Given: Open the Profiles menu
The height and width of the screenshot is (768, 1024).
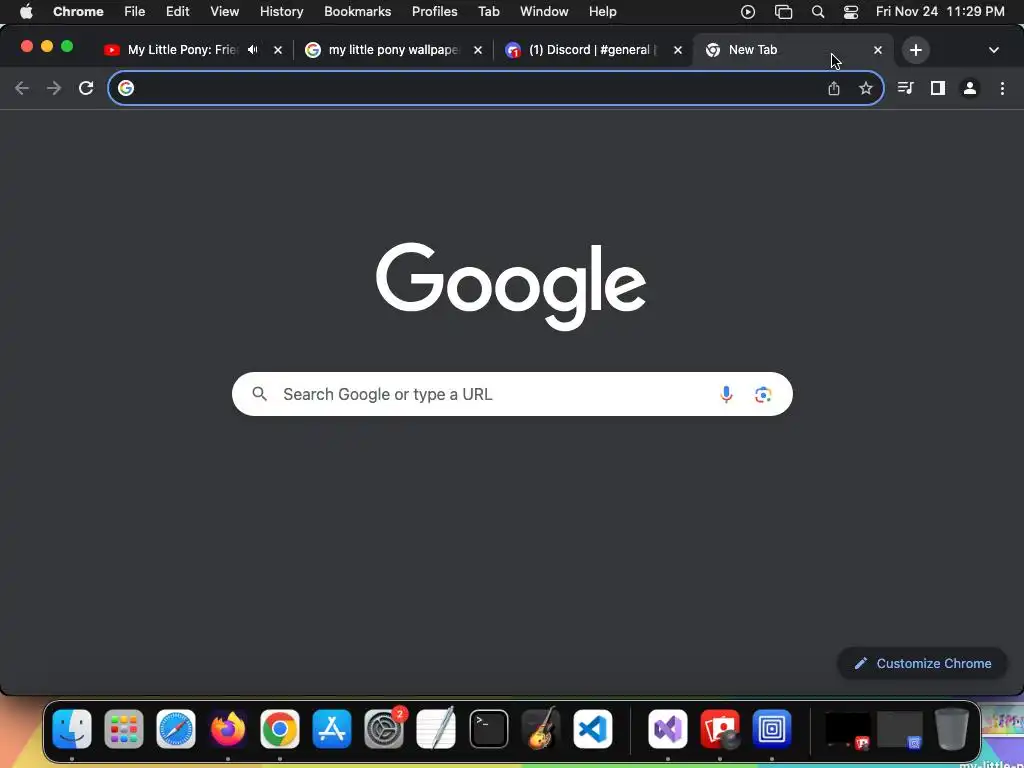Looking at the screenshot, I should (x=434, y=12).
